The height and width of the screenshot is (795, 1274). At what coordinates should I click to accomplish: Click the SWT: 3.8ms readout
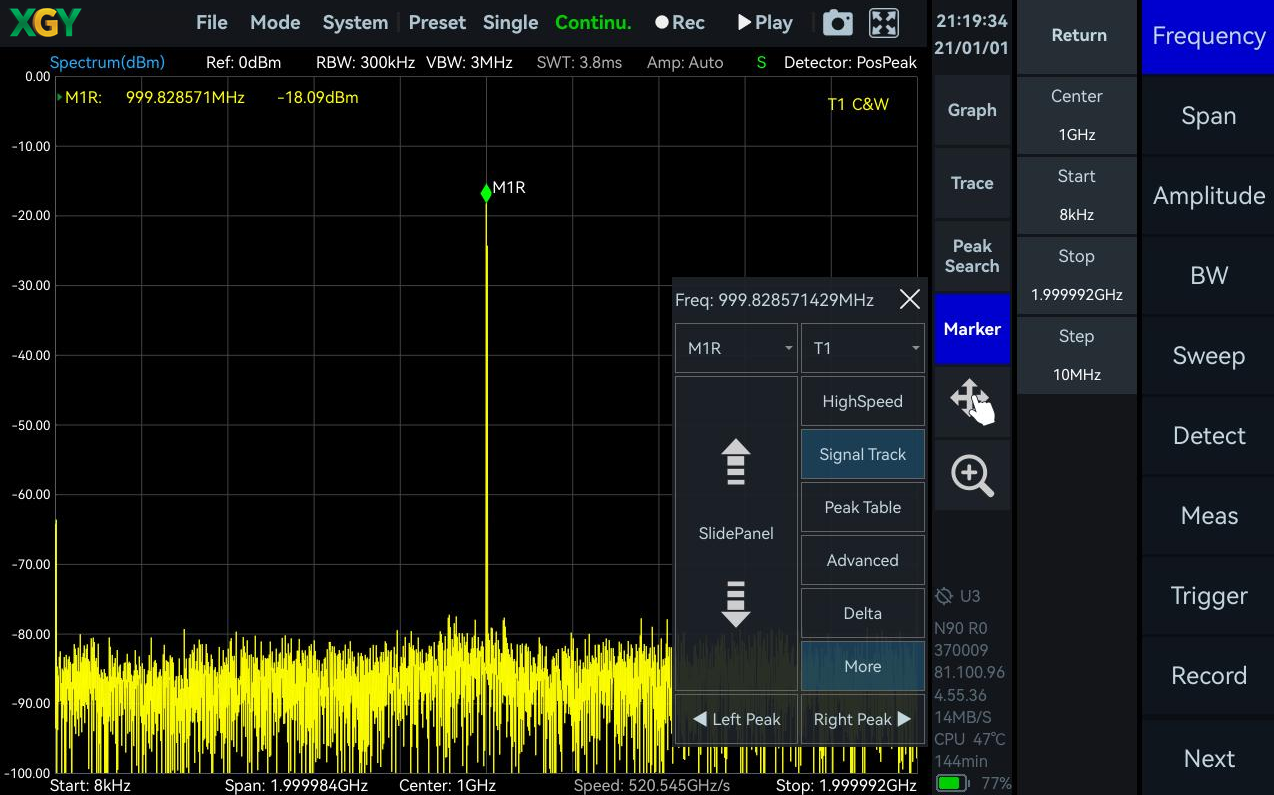pos(579,63)
